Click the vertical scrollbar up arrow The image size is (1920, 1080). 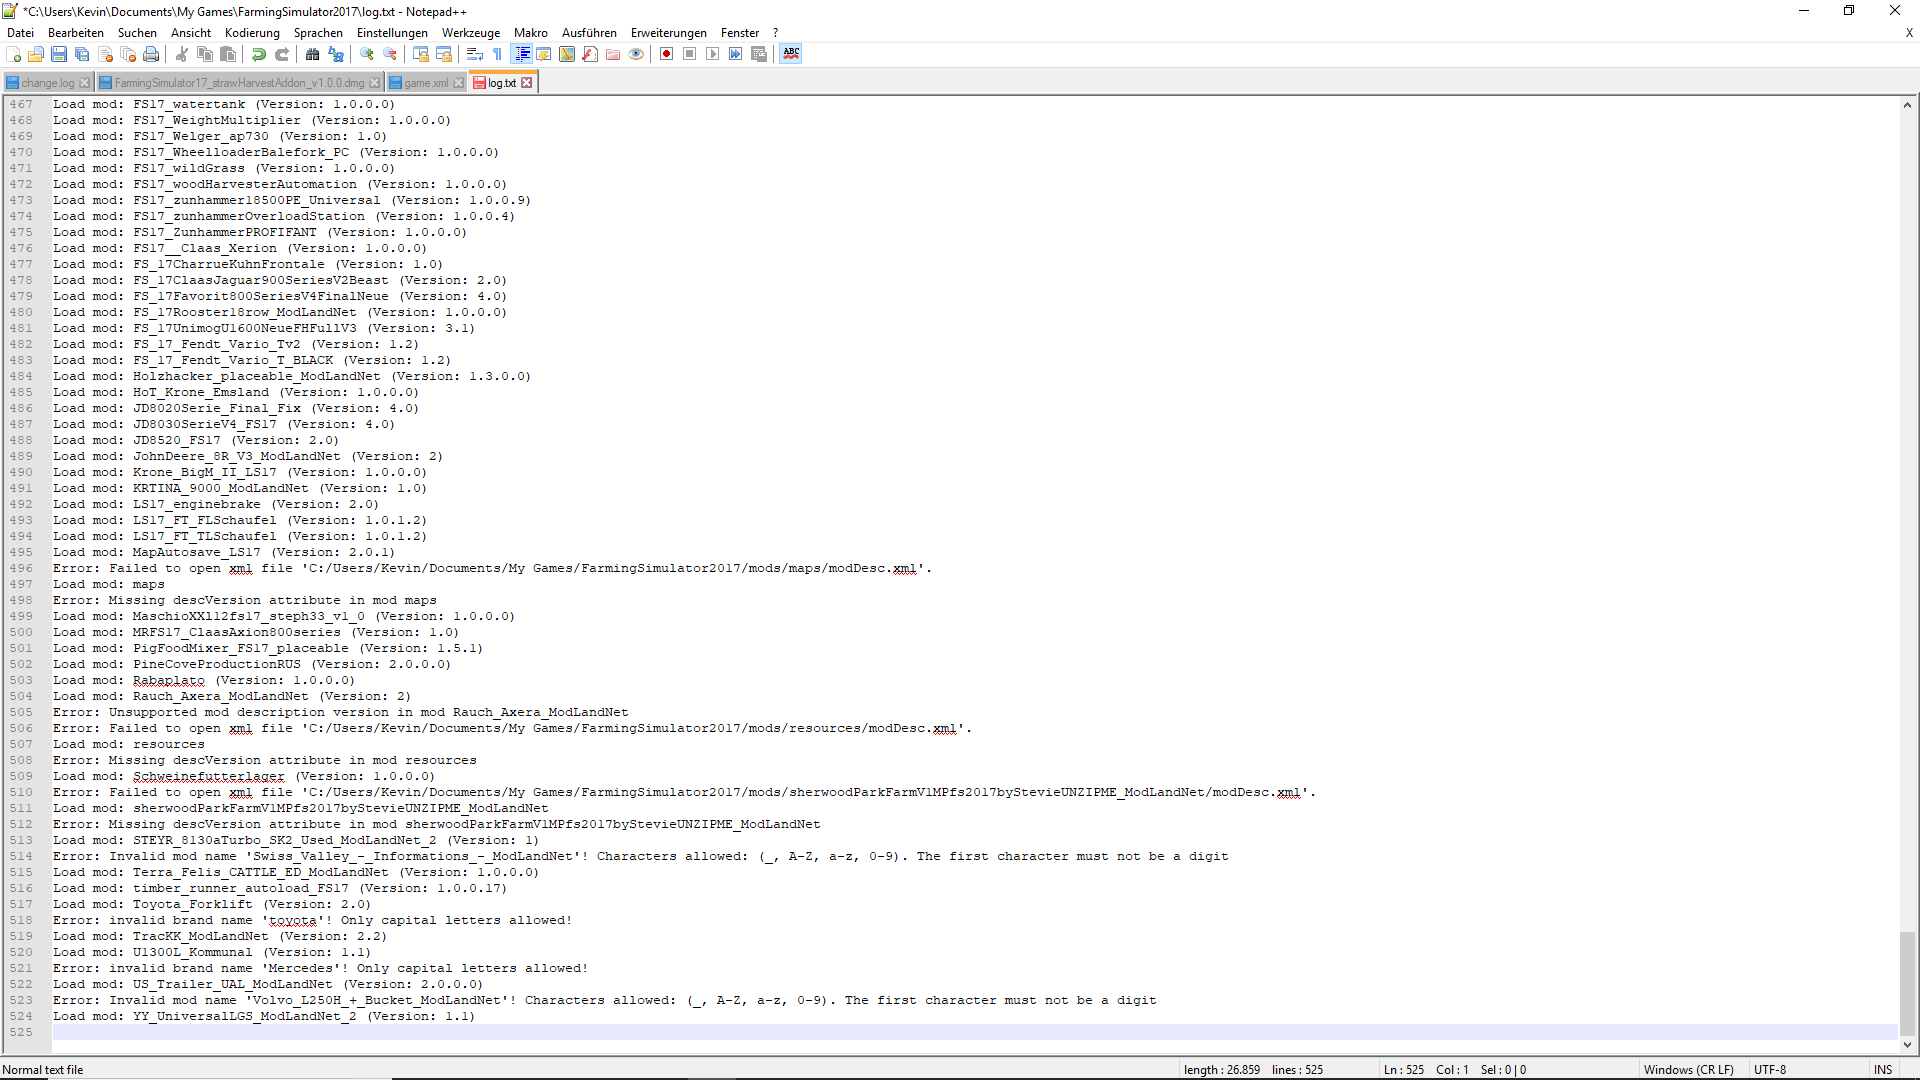[x=1907, y=105]
